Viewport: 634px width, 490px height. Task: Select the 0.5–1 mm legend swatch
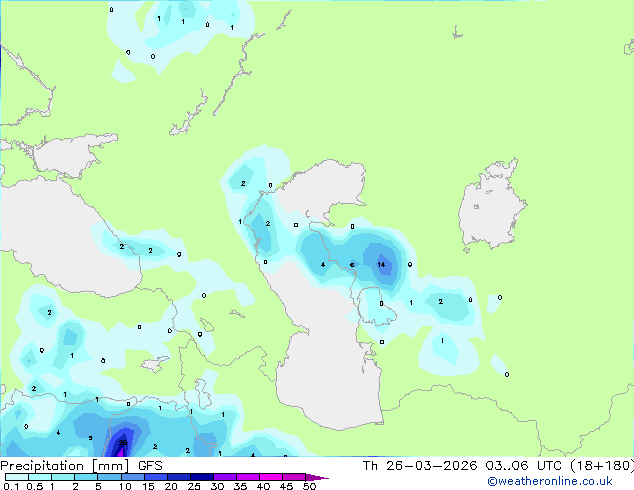click(40, 477)
